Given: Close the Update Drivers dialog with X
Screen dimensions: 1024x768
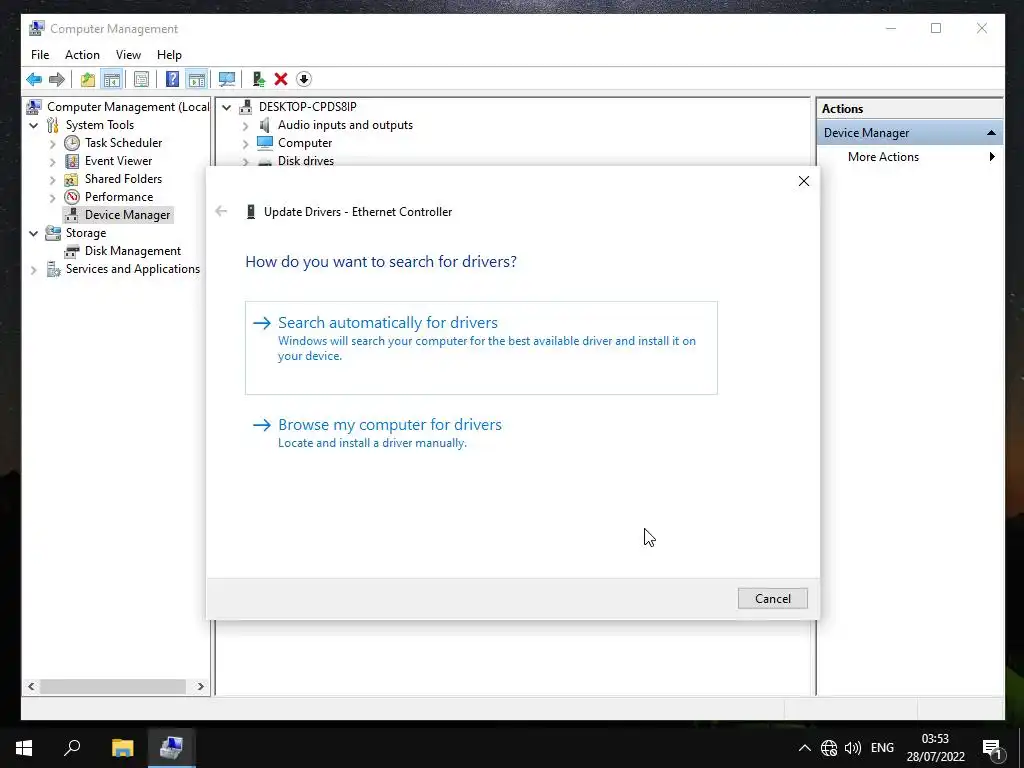Looking at the screenshot, I should pos(804,182).
